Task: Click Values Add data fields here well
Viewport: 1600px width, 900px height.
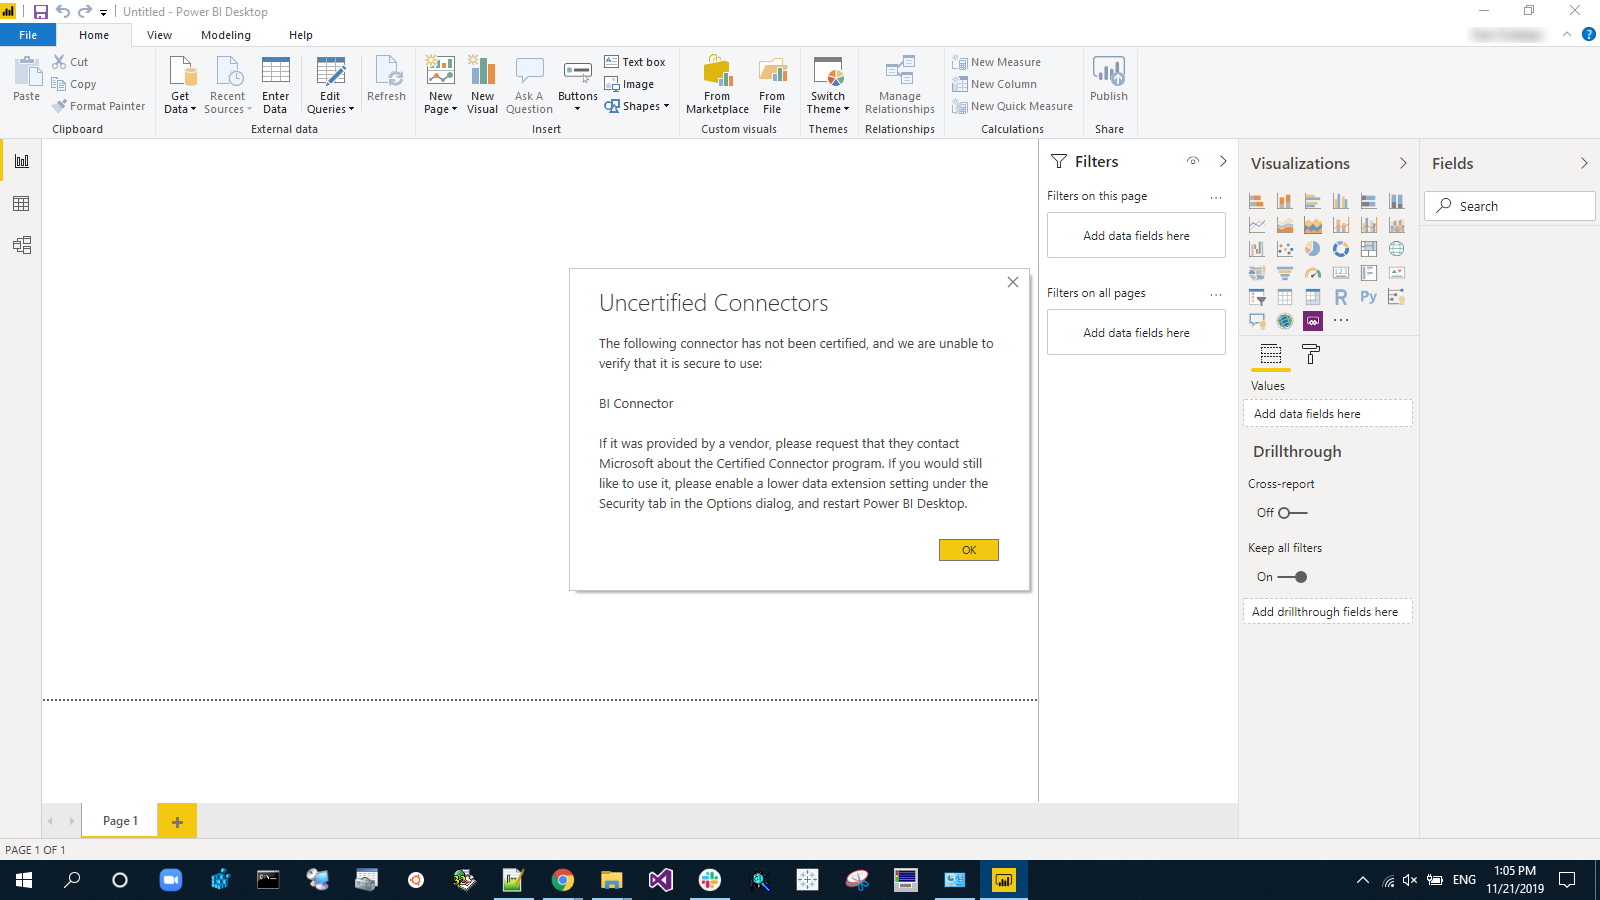Action: point(1327,413)
